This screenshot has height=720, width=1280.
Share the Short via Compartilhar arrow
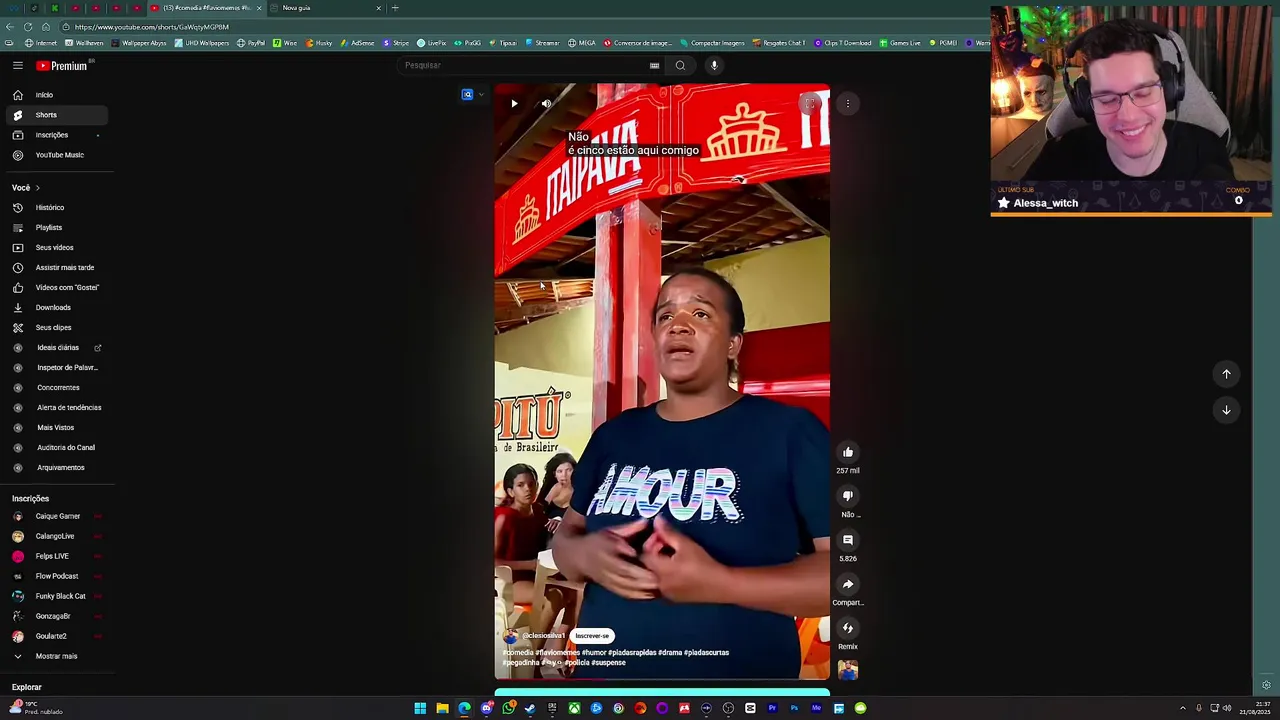click(848, 584)
